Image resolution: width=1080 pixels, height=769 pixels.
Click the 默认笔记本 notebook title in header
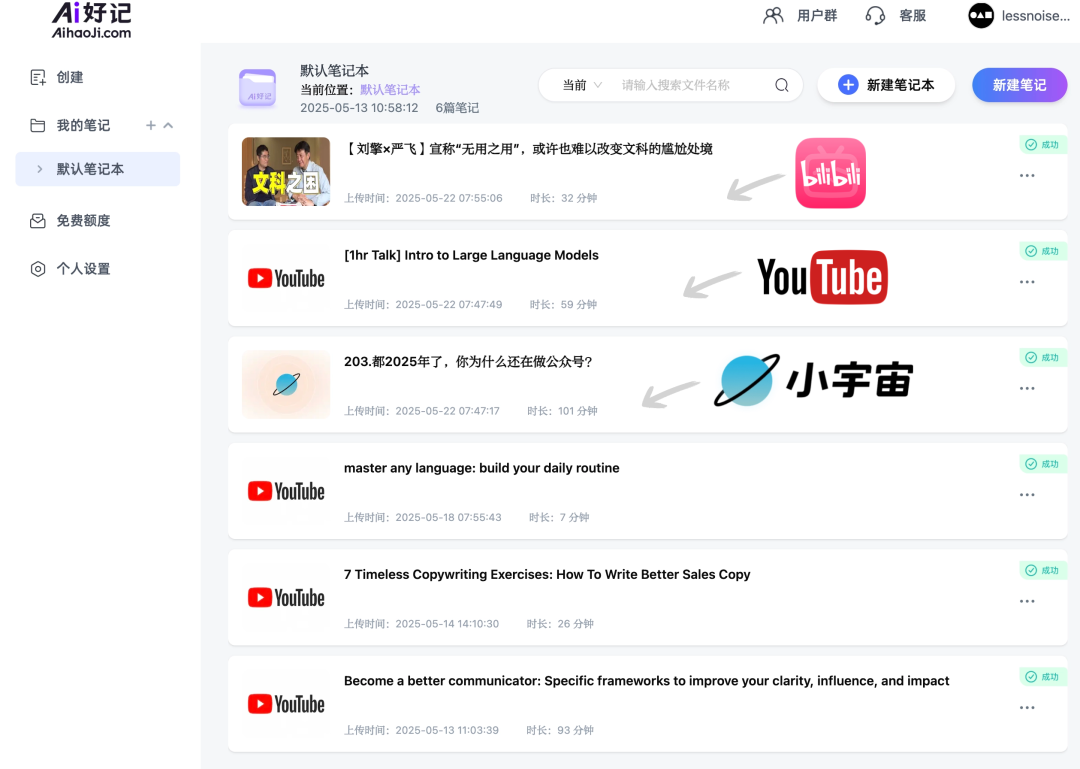click(334, 71)
